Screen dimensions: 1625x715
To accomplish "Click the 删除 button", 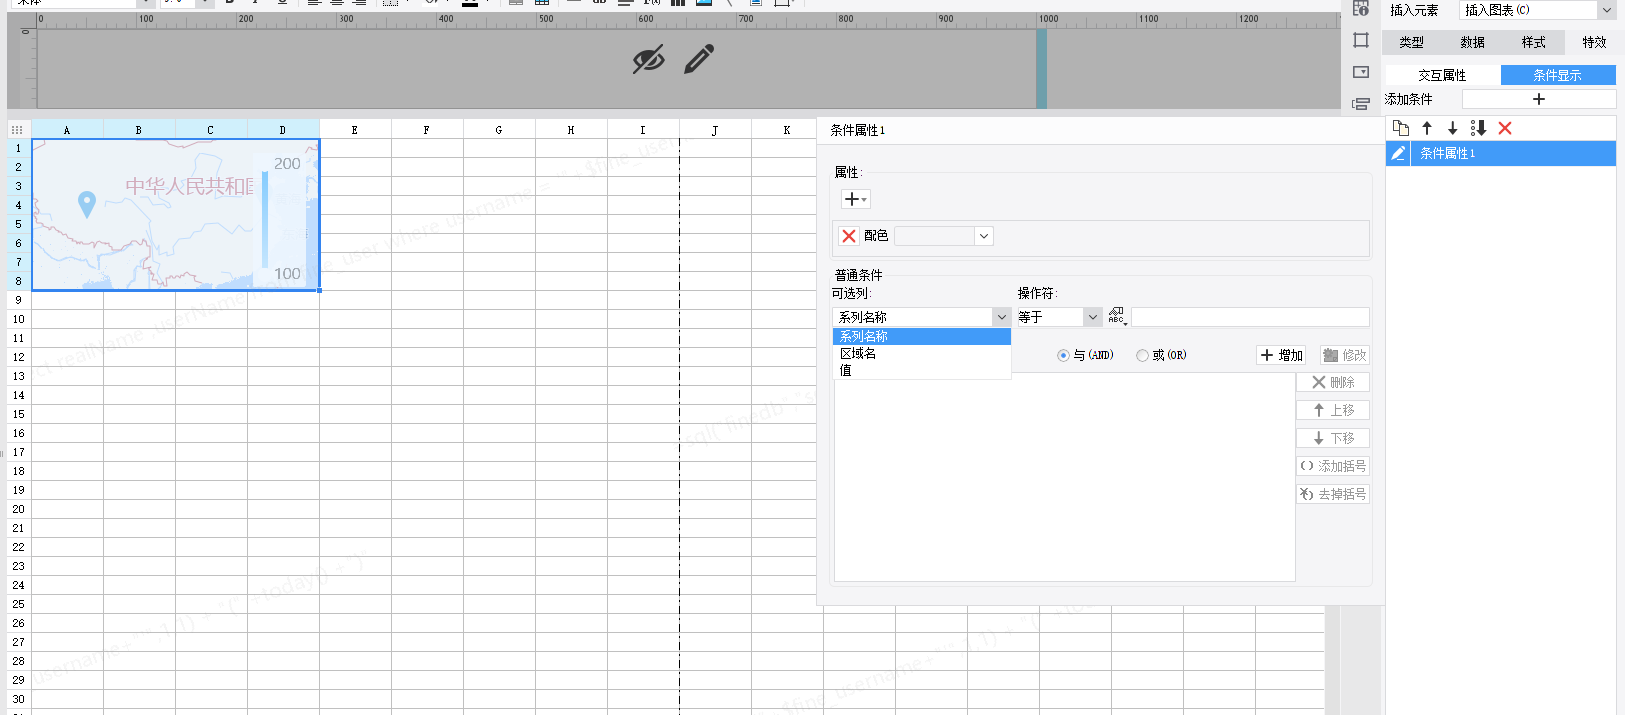I will 1333,382.
